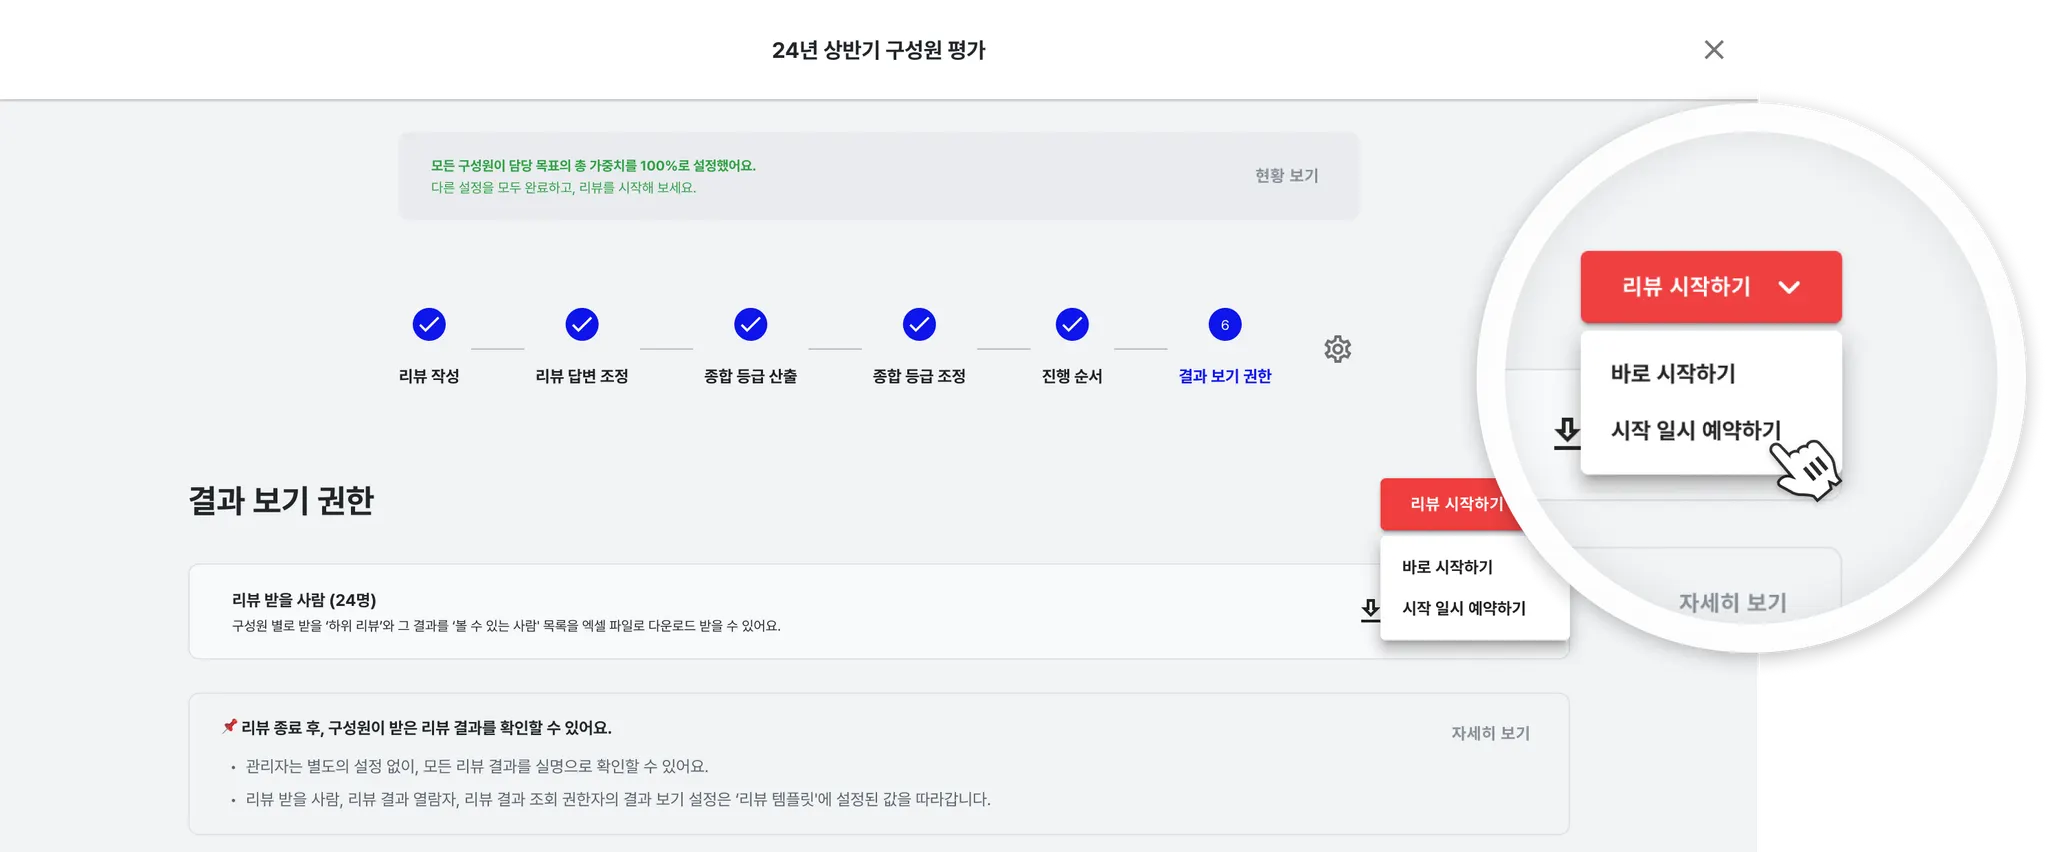Close the 24년 상반기 구성원 평가 dialog
This screenshot has width=2048, height=852.
1713,50
